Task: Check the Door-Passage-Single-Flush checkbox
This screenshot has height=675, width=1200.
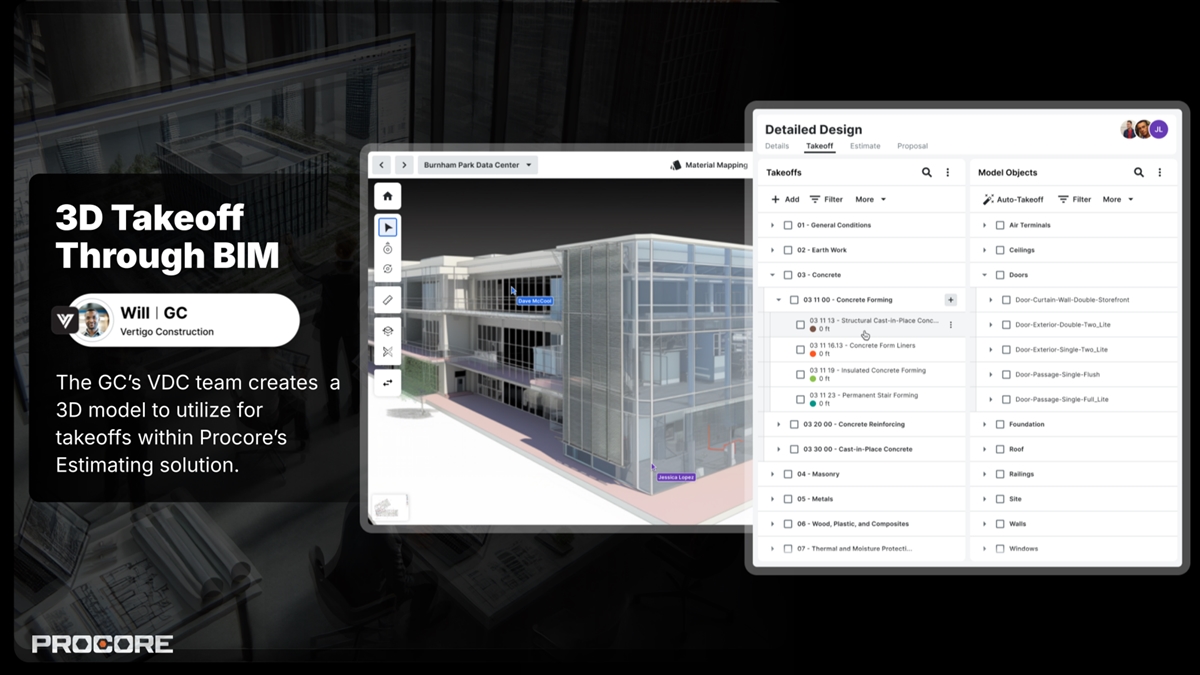Action: (x=1006, y=374)
